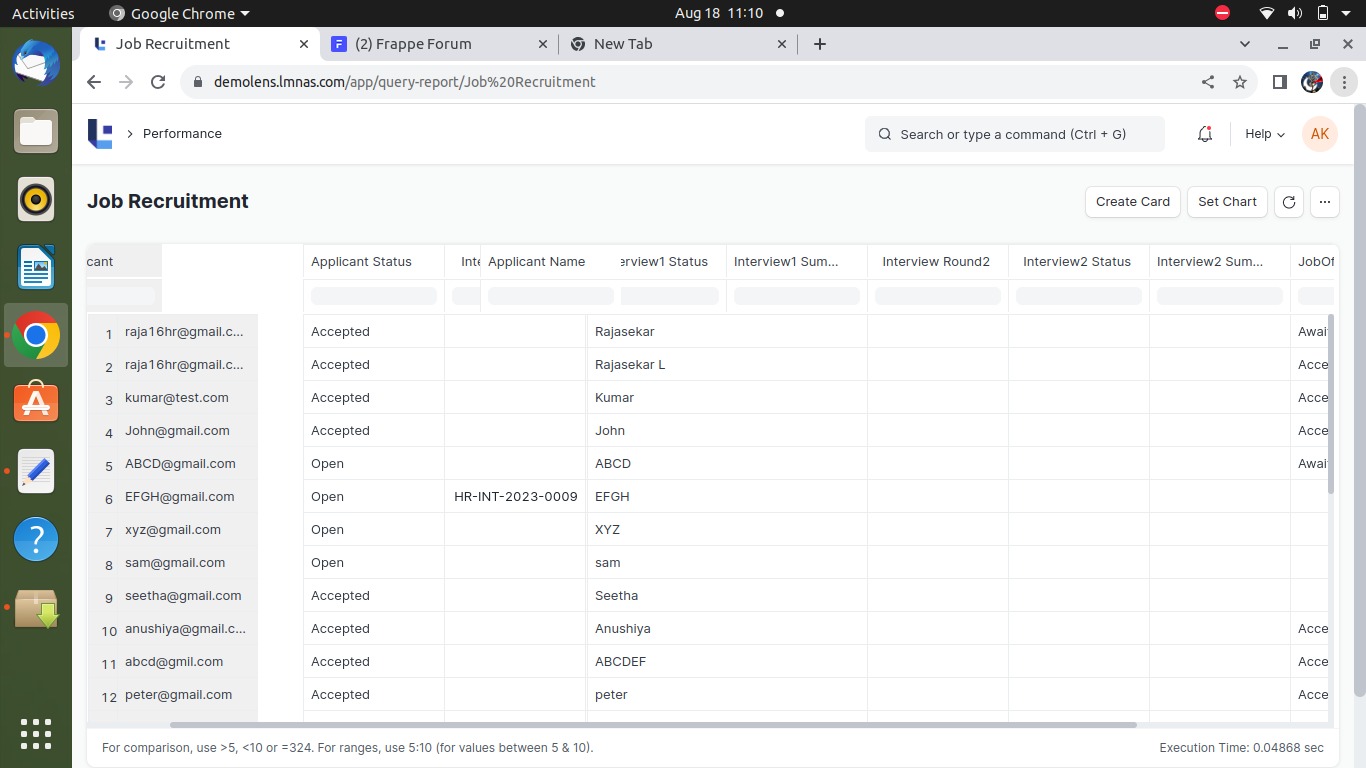Click the browser address bar
1366x768 pixels.
pyautogui.click(x=690, y=82)
